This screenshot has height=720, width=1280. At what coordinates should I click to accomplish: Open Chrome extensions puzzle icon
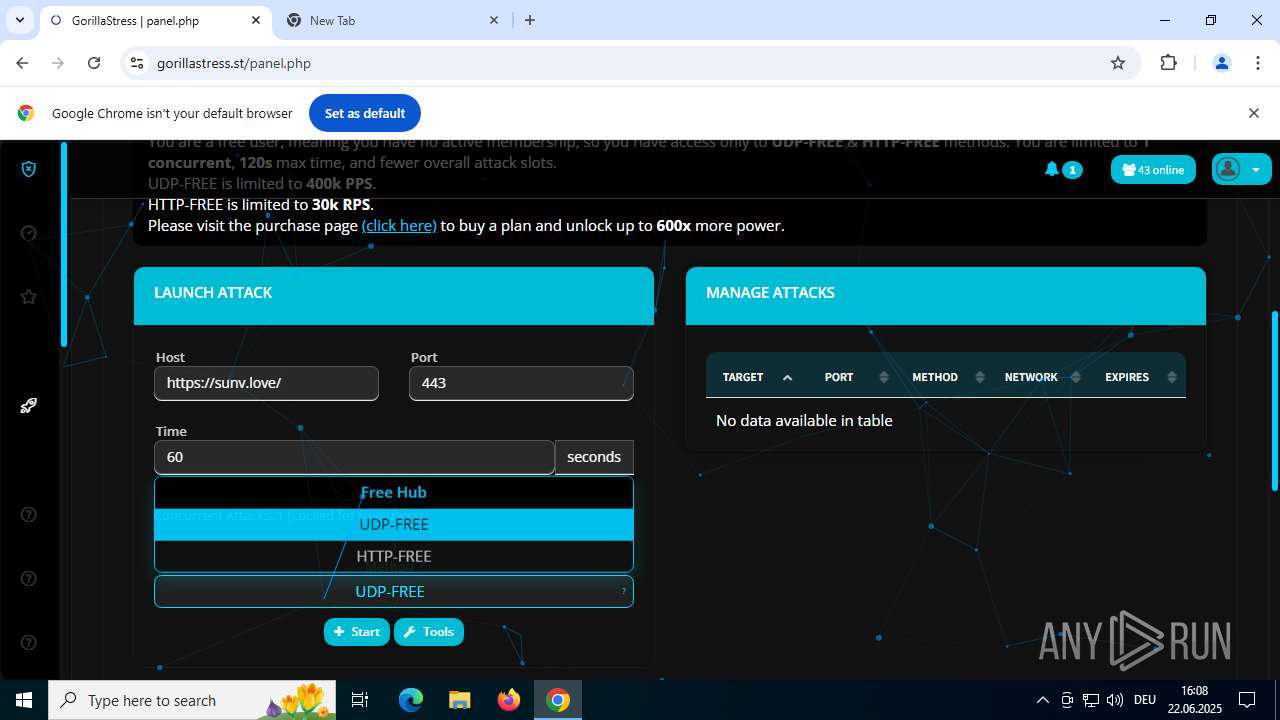coord(1168,63)
